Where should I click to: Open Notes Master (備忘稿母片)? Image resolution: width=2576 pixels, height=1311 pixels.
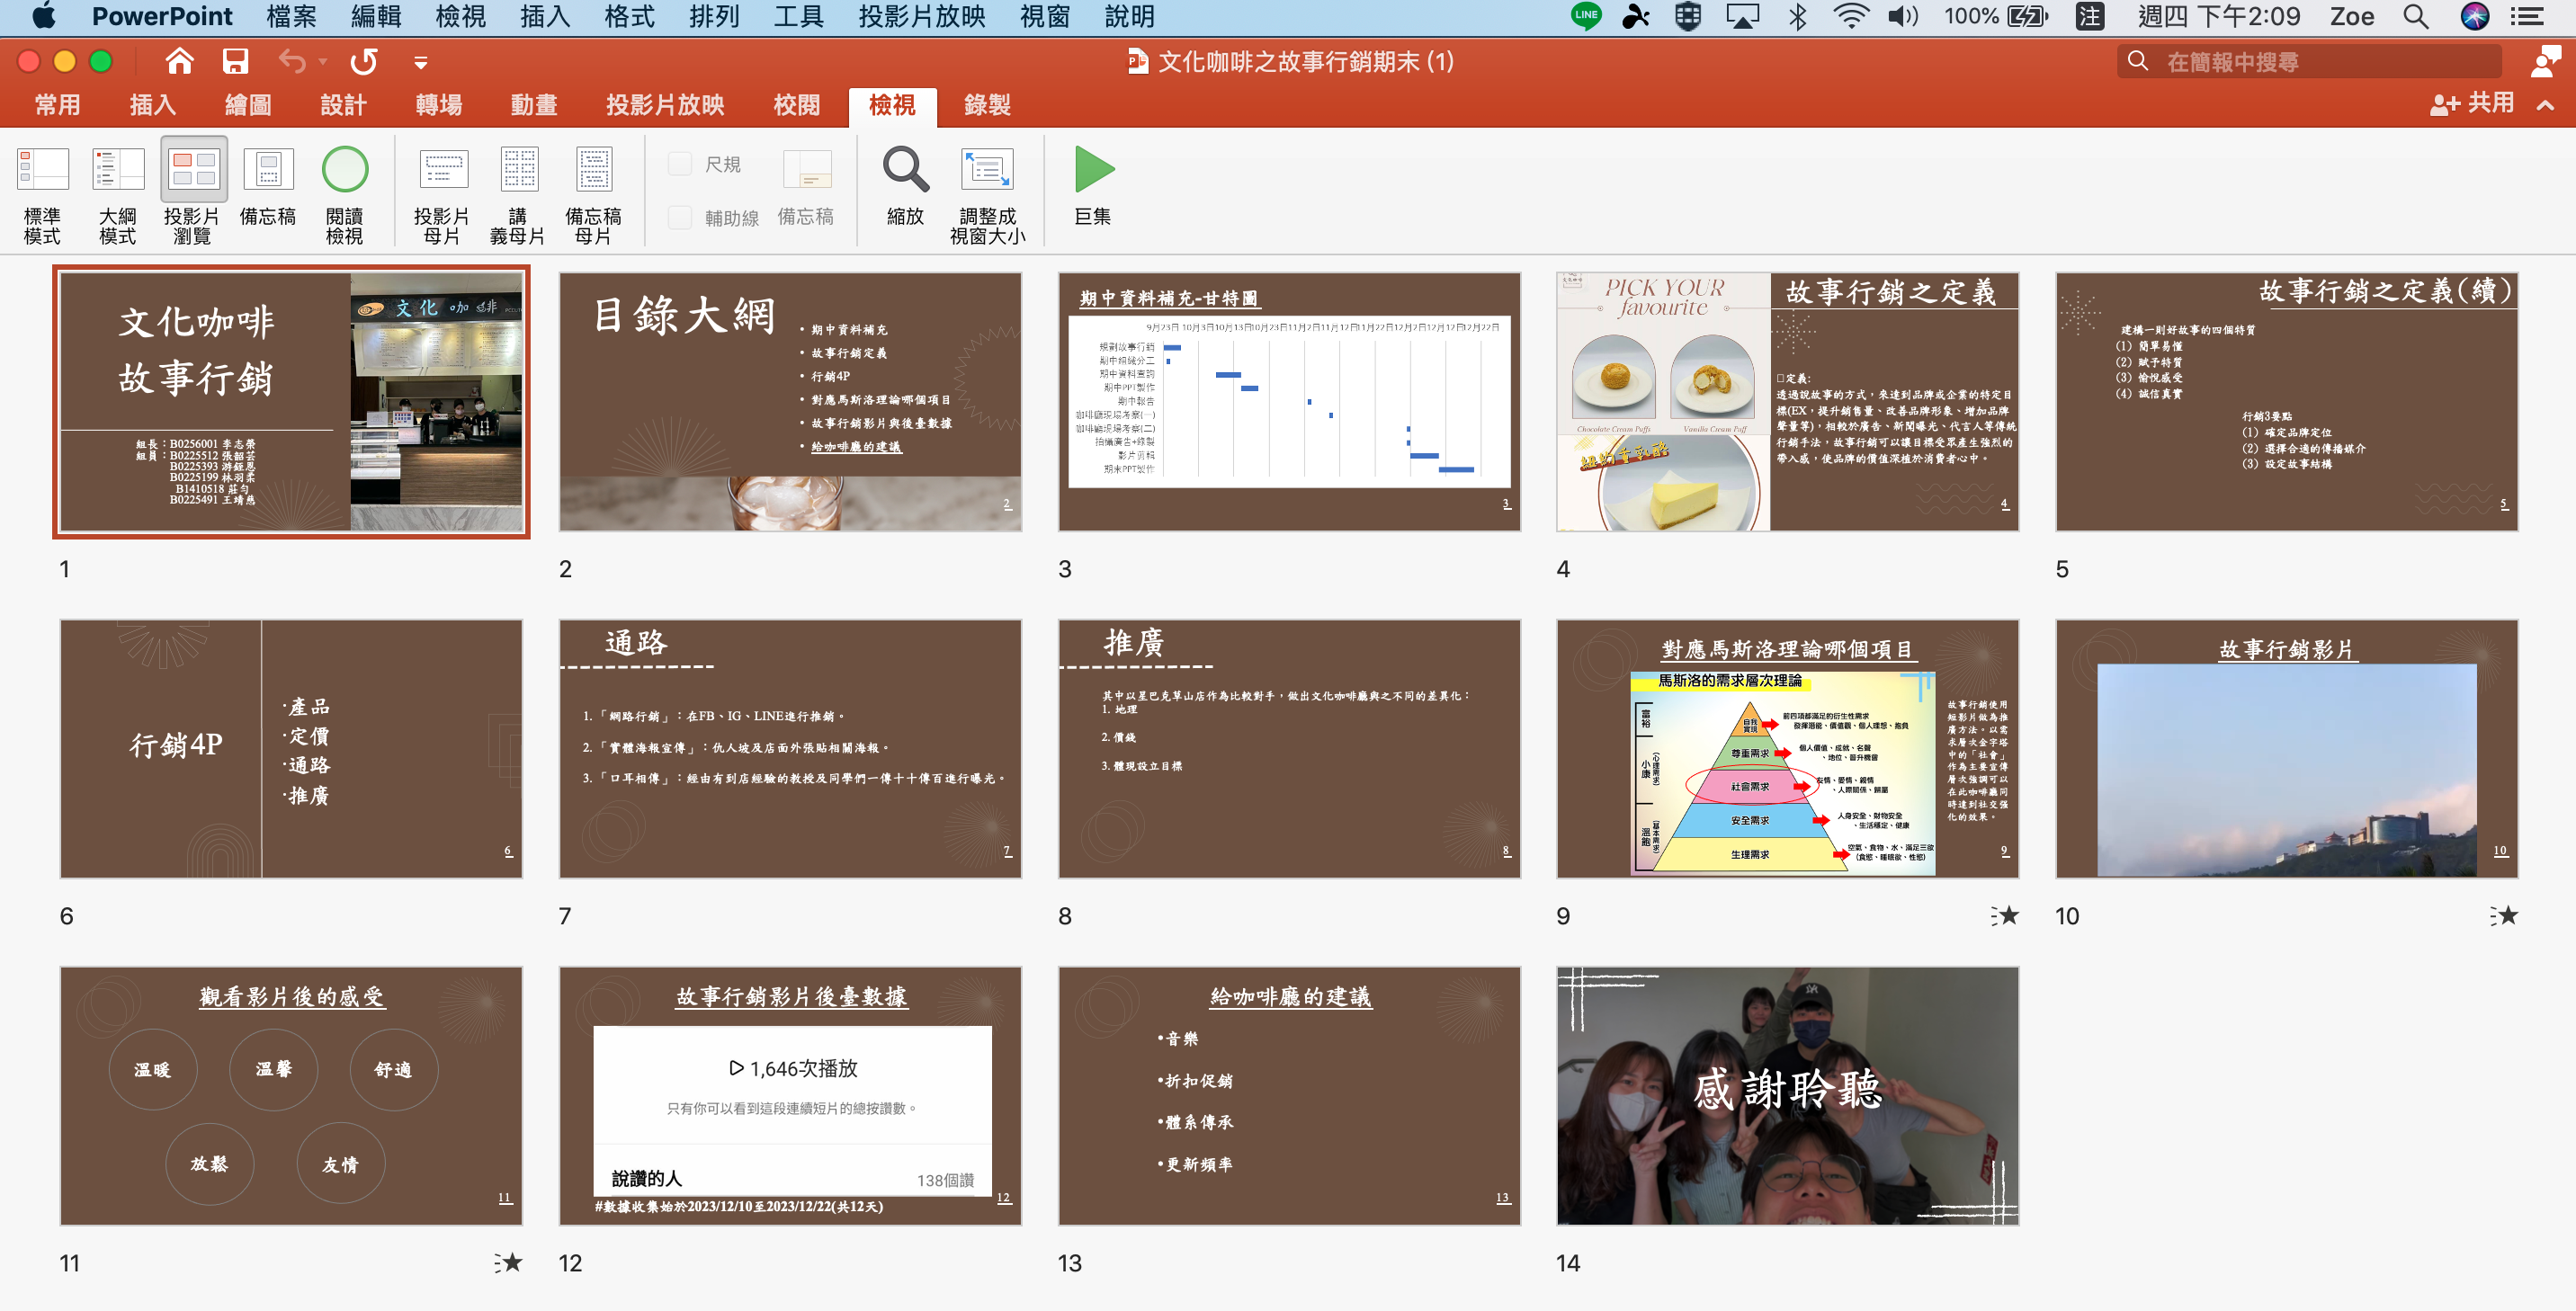click(593, 194)
